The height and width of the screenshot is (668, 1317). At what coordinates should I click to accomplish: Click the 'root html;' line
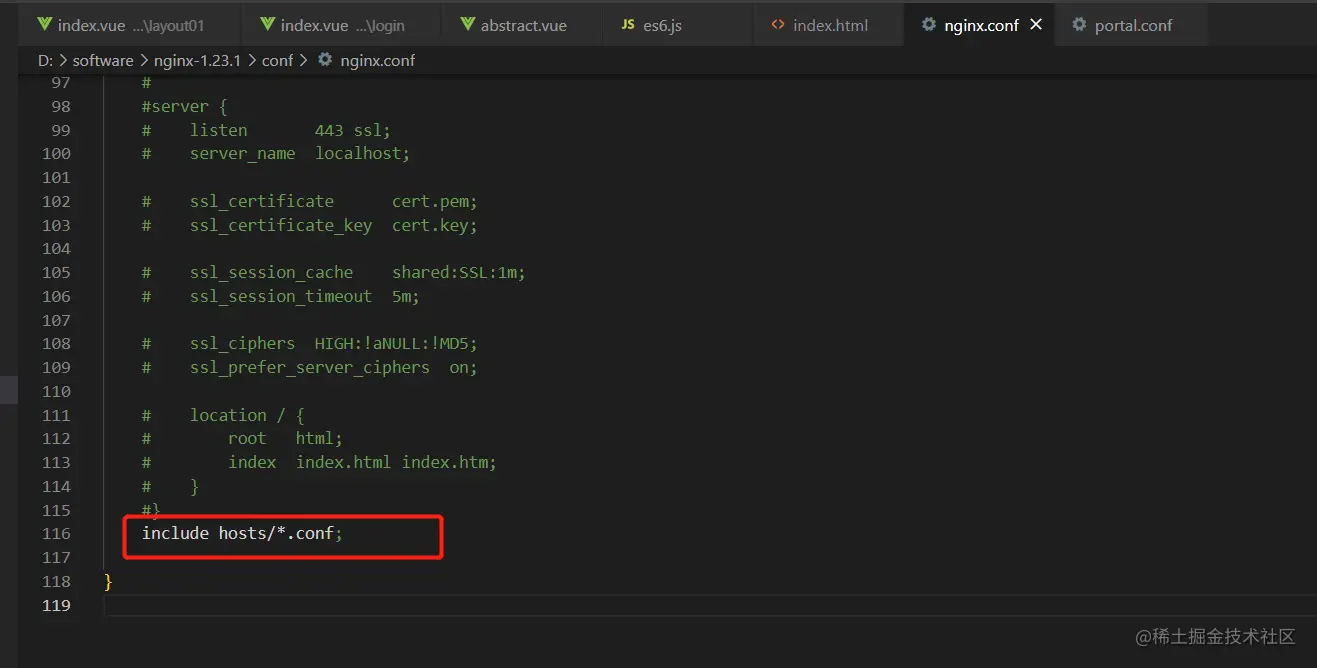point(242,439)
